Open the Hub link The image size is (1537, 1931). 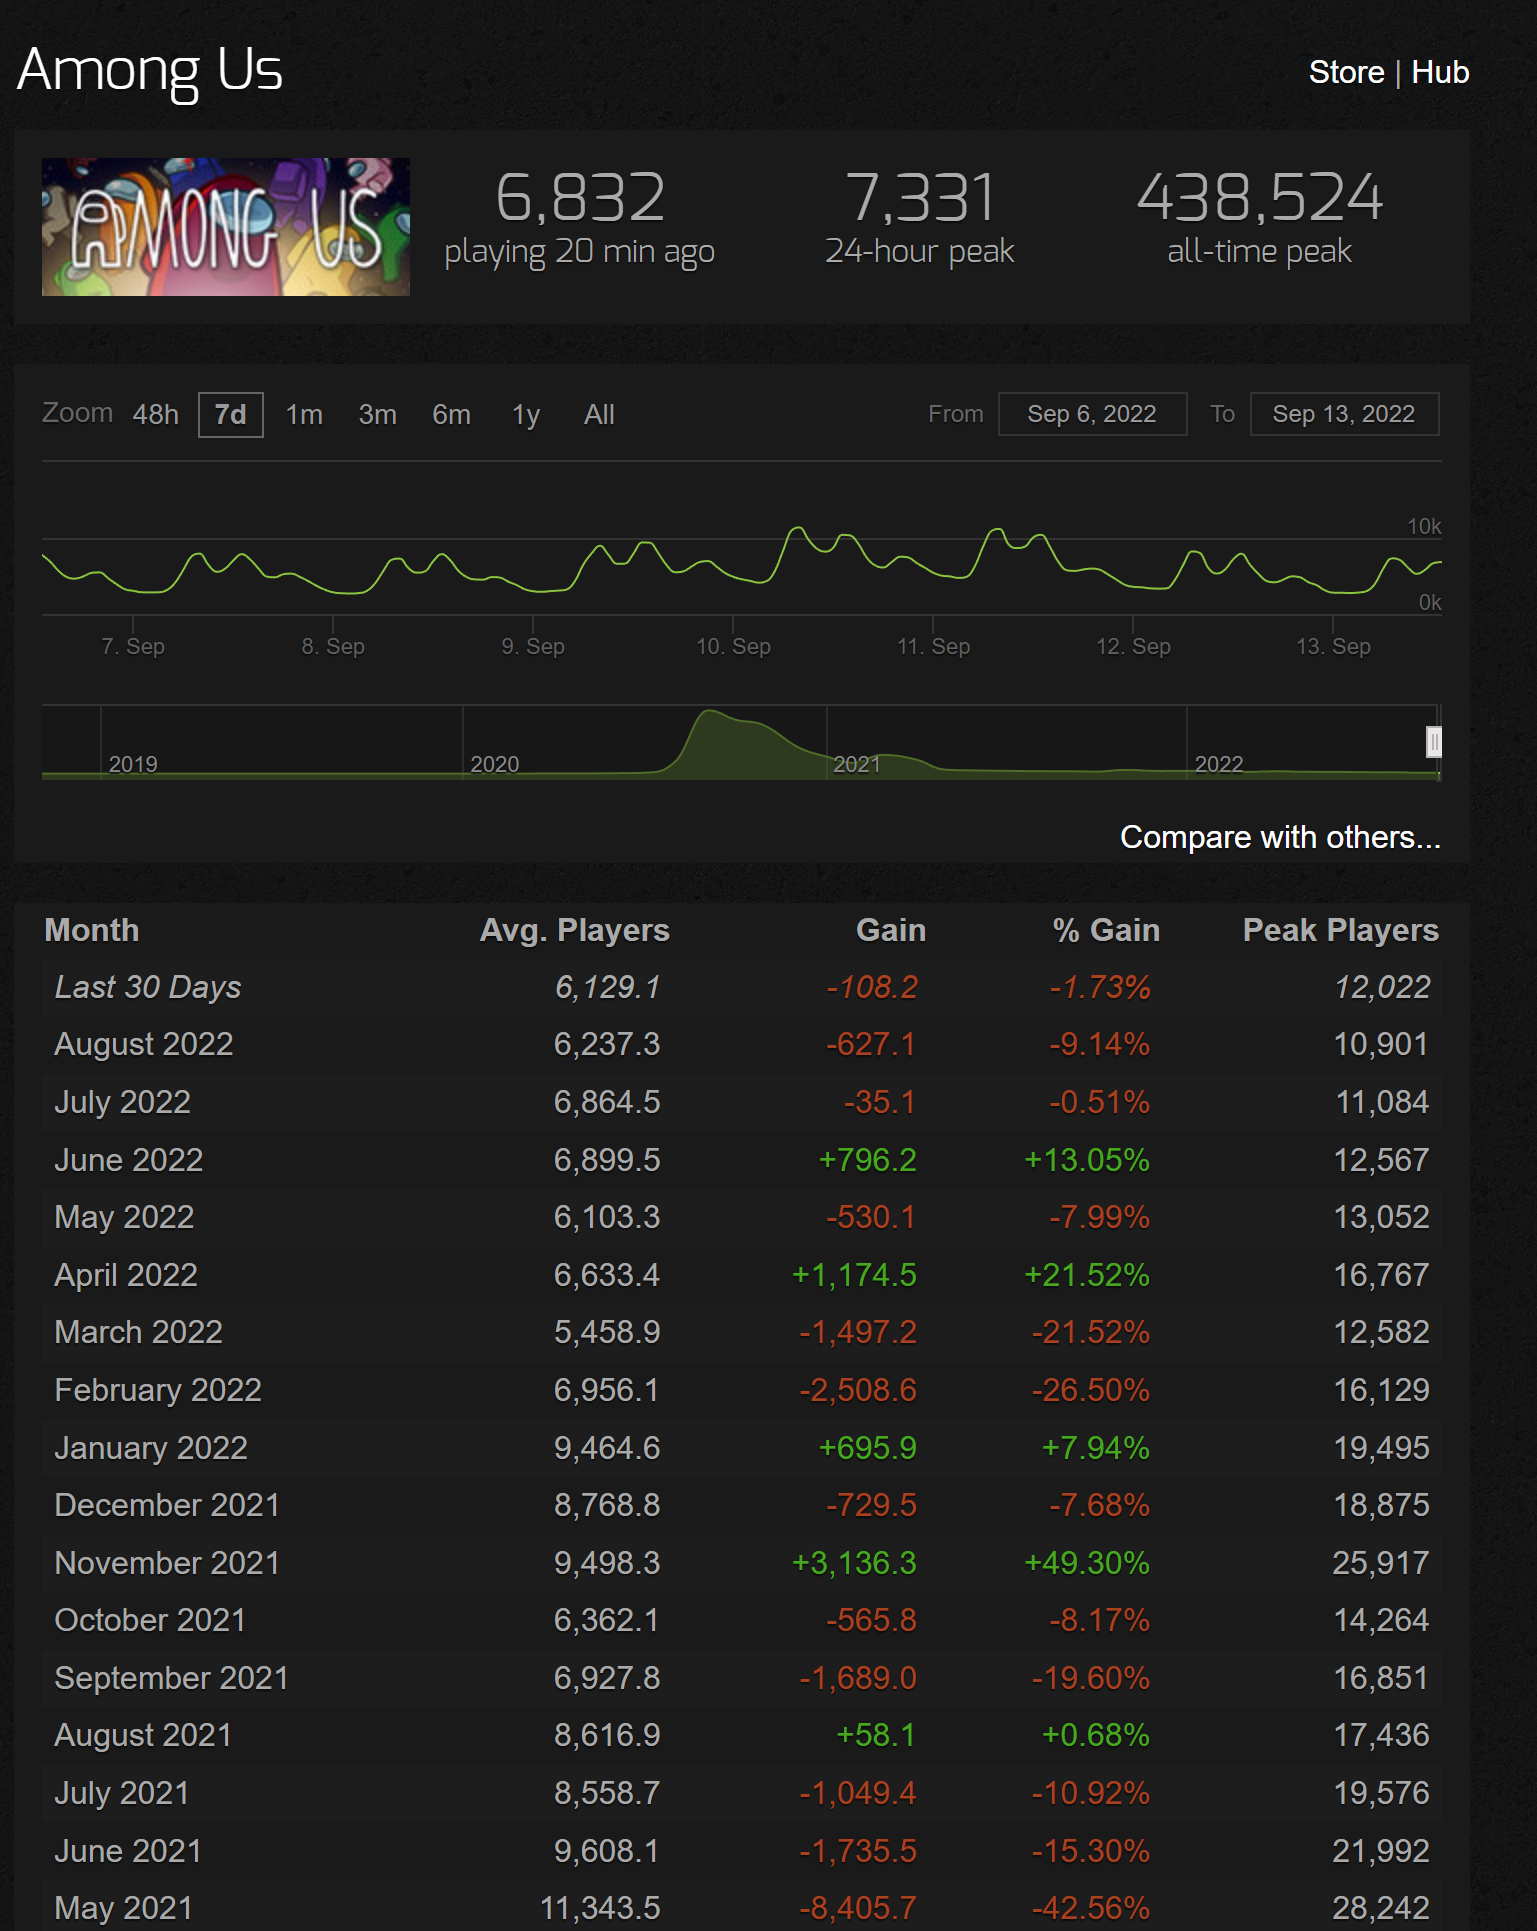tap(1440, 72)
